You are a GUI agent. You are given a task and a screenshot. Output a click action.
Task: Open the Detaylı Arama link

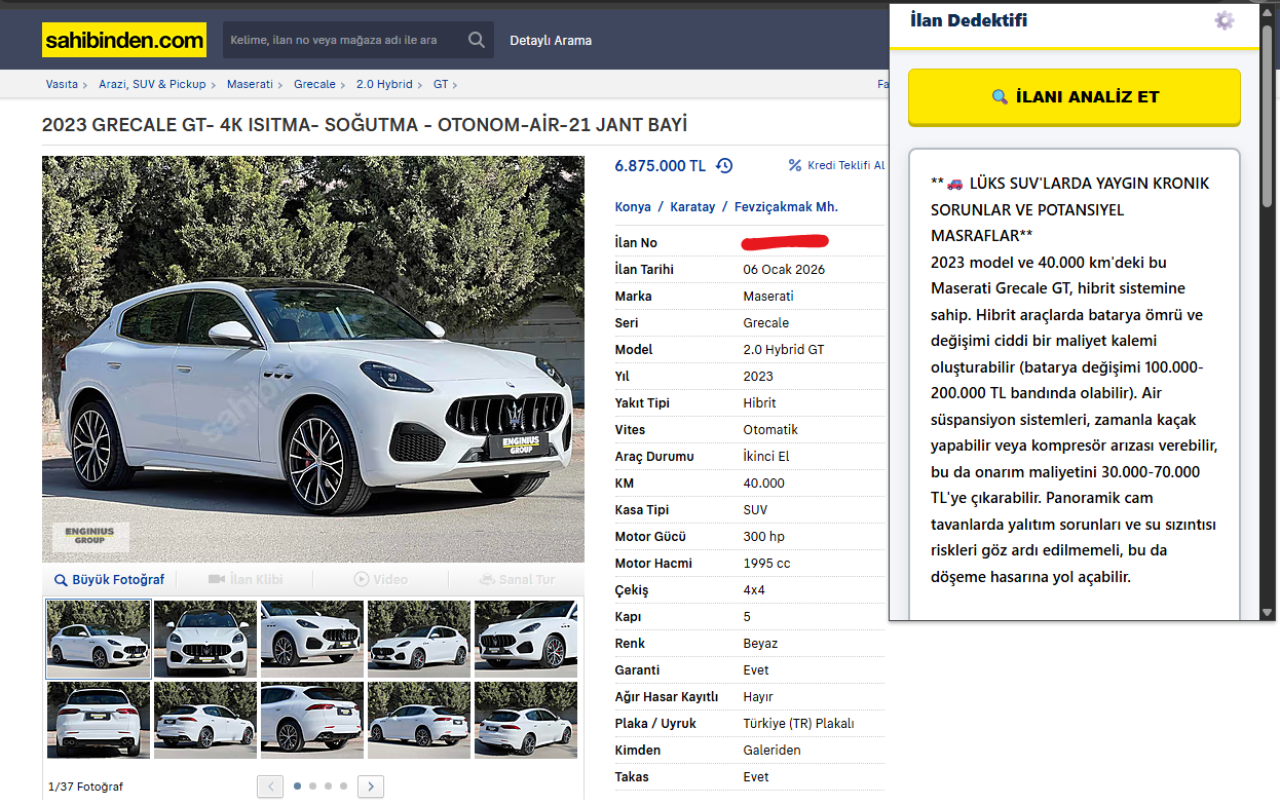[551, 41]
